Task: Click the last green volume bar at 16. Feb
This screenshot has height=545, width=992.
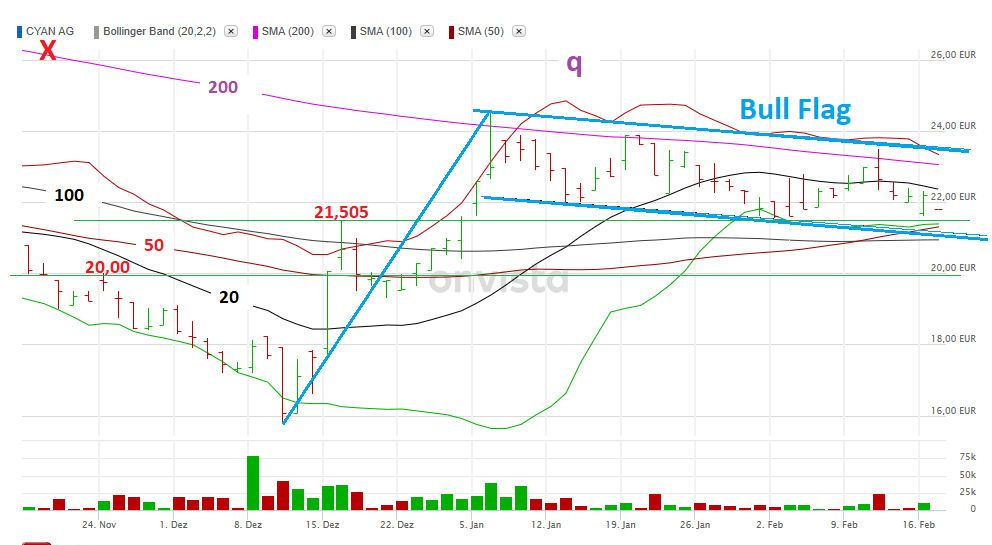Action: [924, 506]
